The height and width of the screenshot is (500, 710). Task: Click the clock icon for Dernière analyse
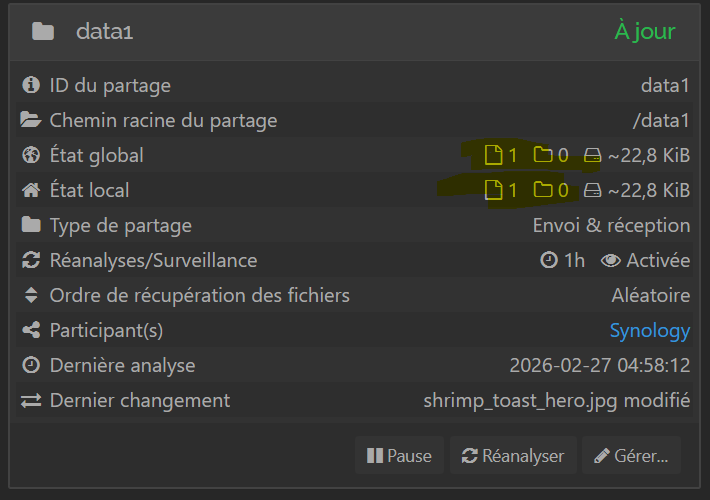point(31,366)
